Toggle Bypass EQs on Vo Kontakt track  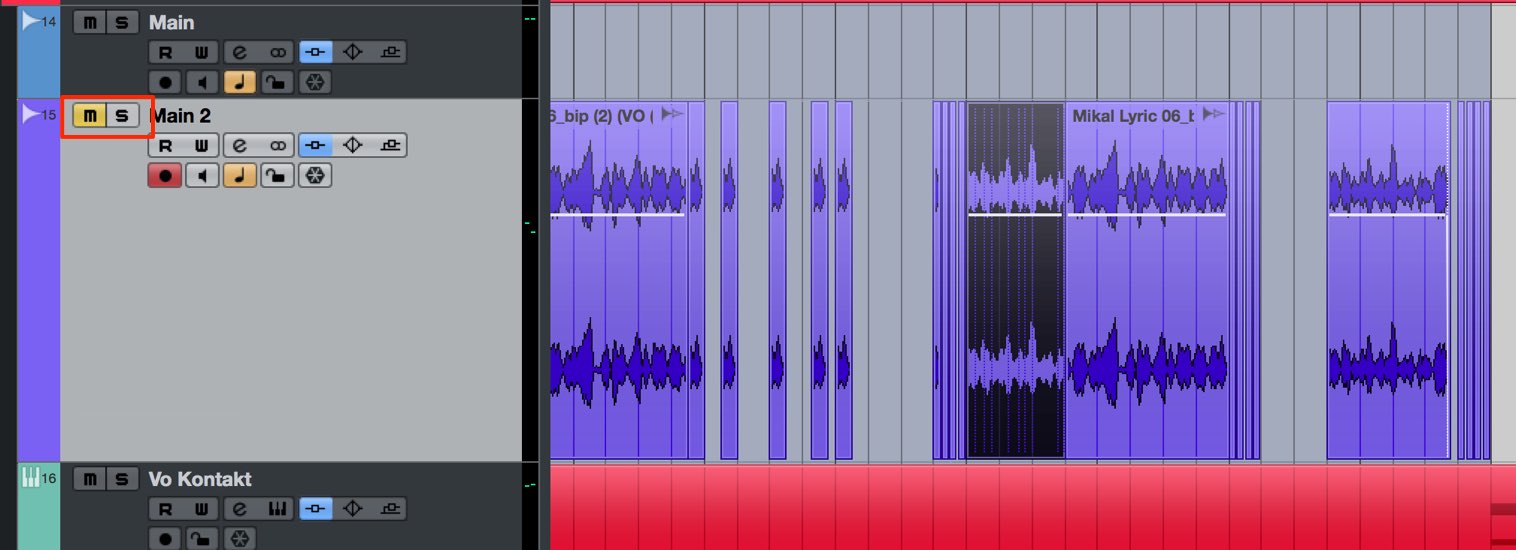352,509
